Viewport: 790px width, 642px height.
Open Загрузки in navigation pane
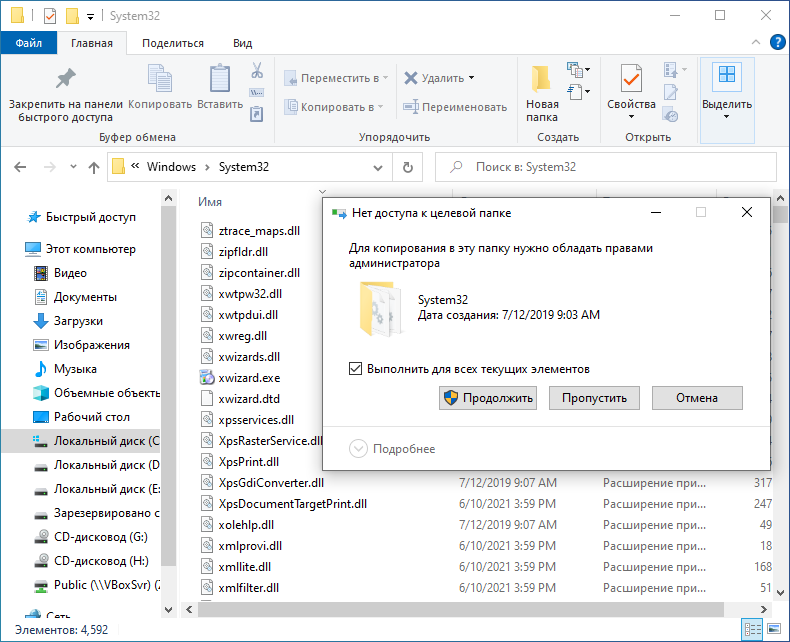(x=78, y=321)
